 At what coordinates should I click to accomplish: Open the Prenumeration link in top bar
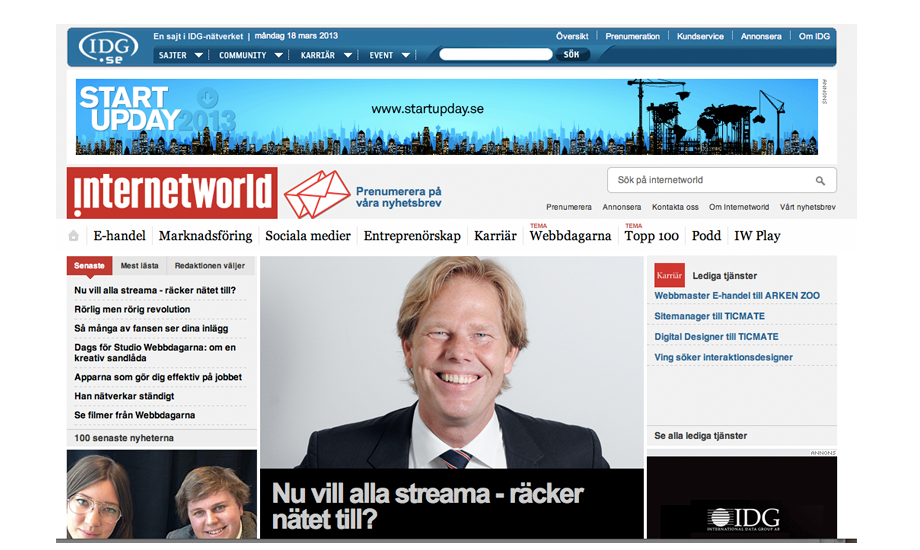[x=632, y=36]
